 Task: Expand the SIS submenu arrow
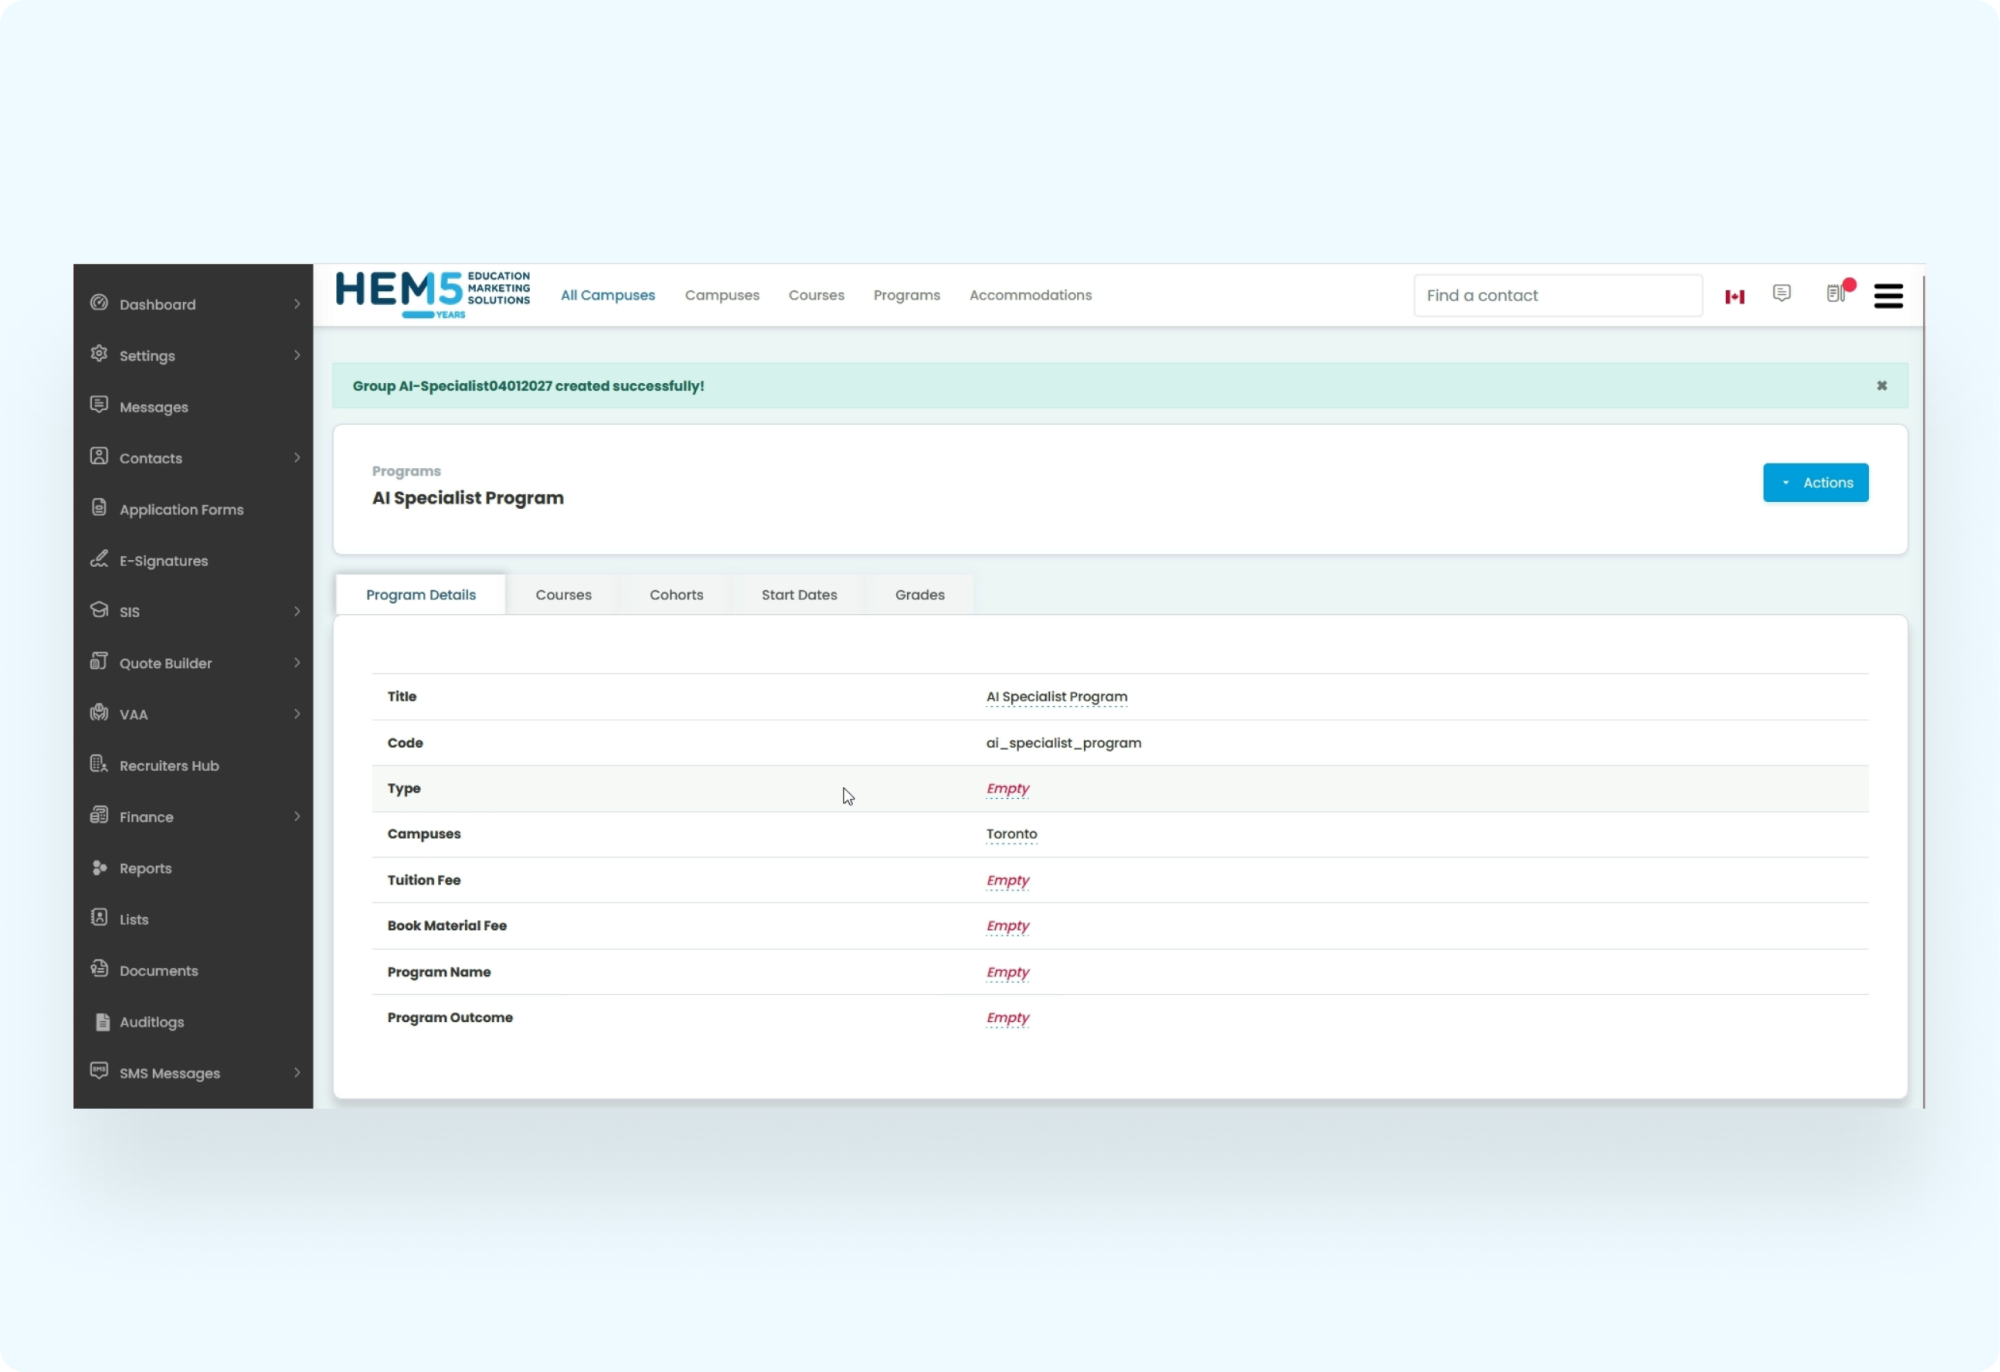coord(297,611)
